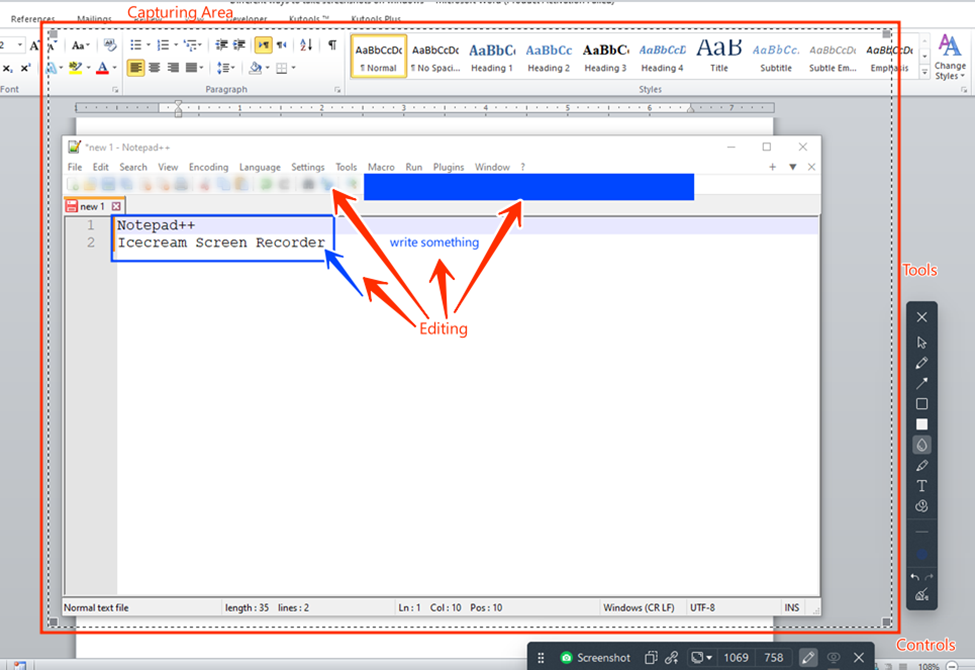The image size is (975, 670).
Task: Edit the height field showing 758
Action: click(774, 658)
